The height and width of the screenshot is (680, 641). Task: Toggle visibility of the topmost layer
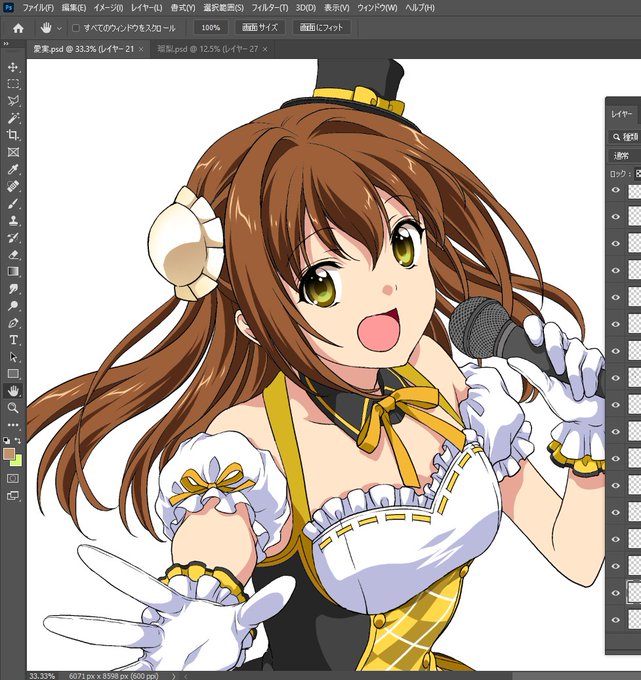(615, 190)
